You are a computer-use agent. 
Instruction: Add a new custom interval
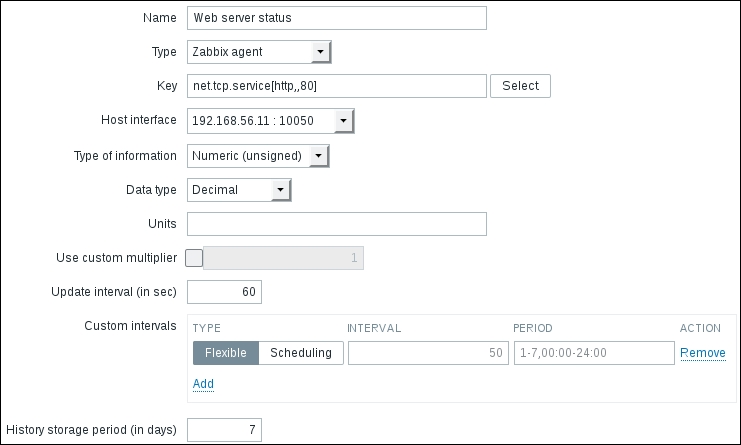tap(202, 384)
